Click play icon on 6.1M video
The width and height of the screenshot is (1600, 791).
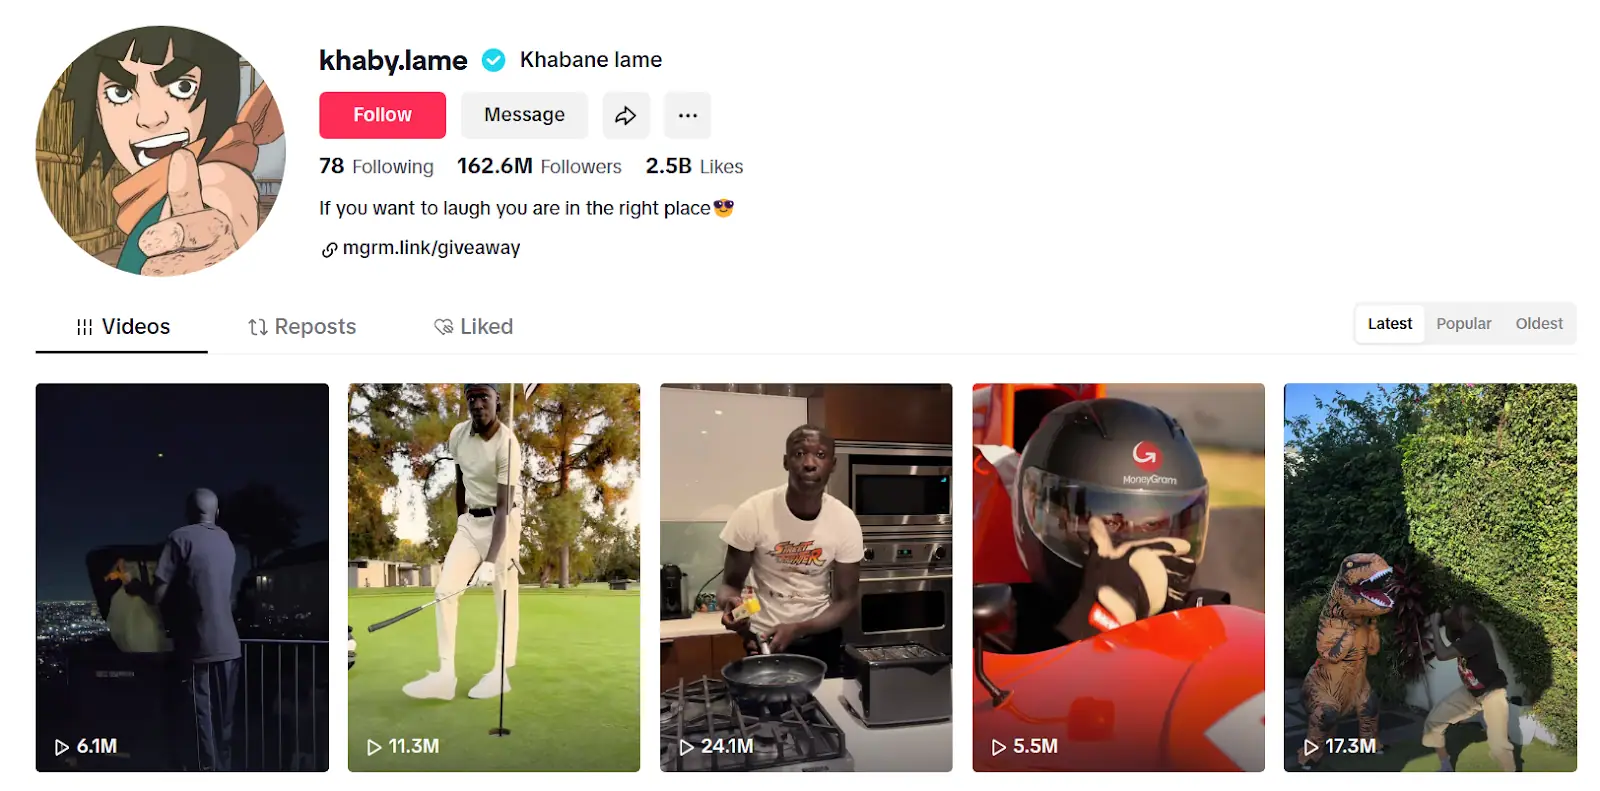pos(62,747)
